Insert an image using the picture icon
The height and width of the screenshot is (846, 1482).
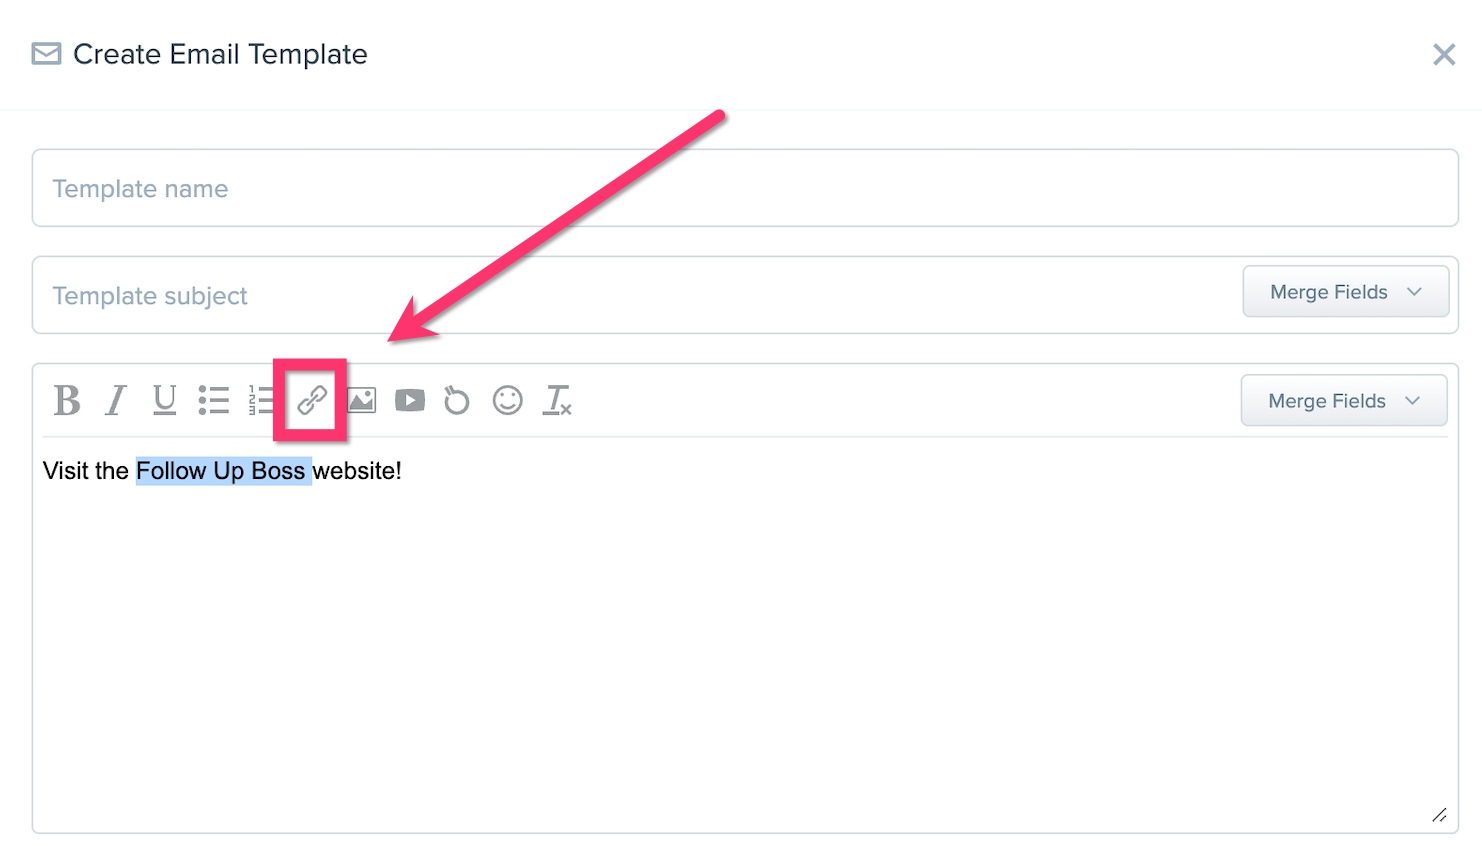[x=361, y=400]
